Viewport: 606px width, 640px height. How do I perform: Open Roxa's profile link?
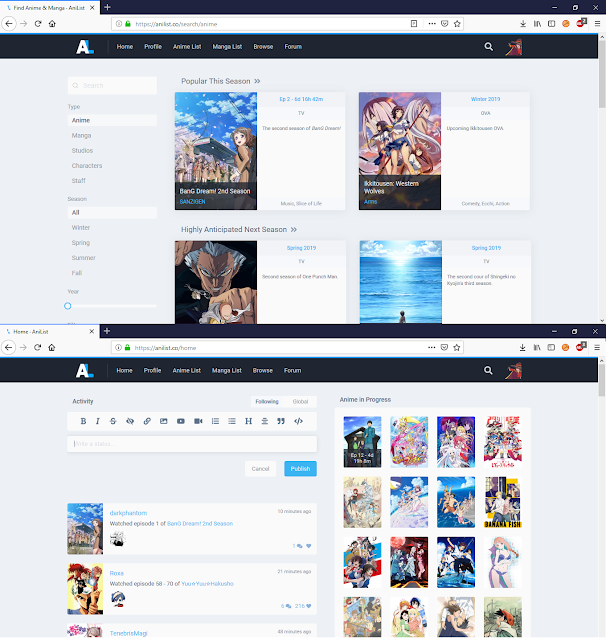[116, 573]
